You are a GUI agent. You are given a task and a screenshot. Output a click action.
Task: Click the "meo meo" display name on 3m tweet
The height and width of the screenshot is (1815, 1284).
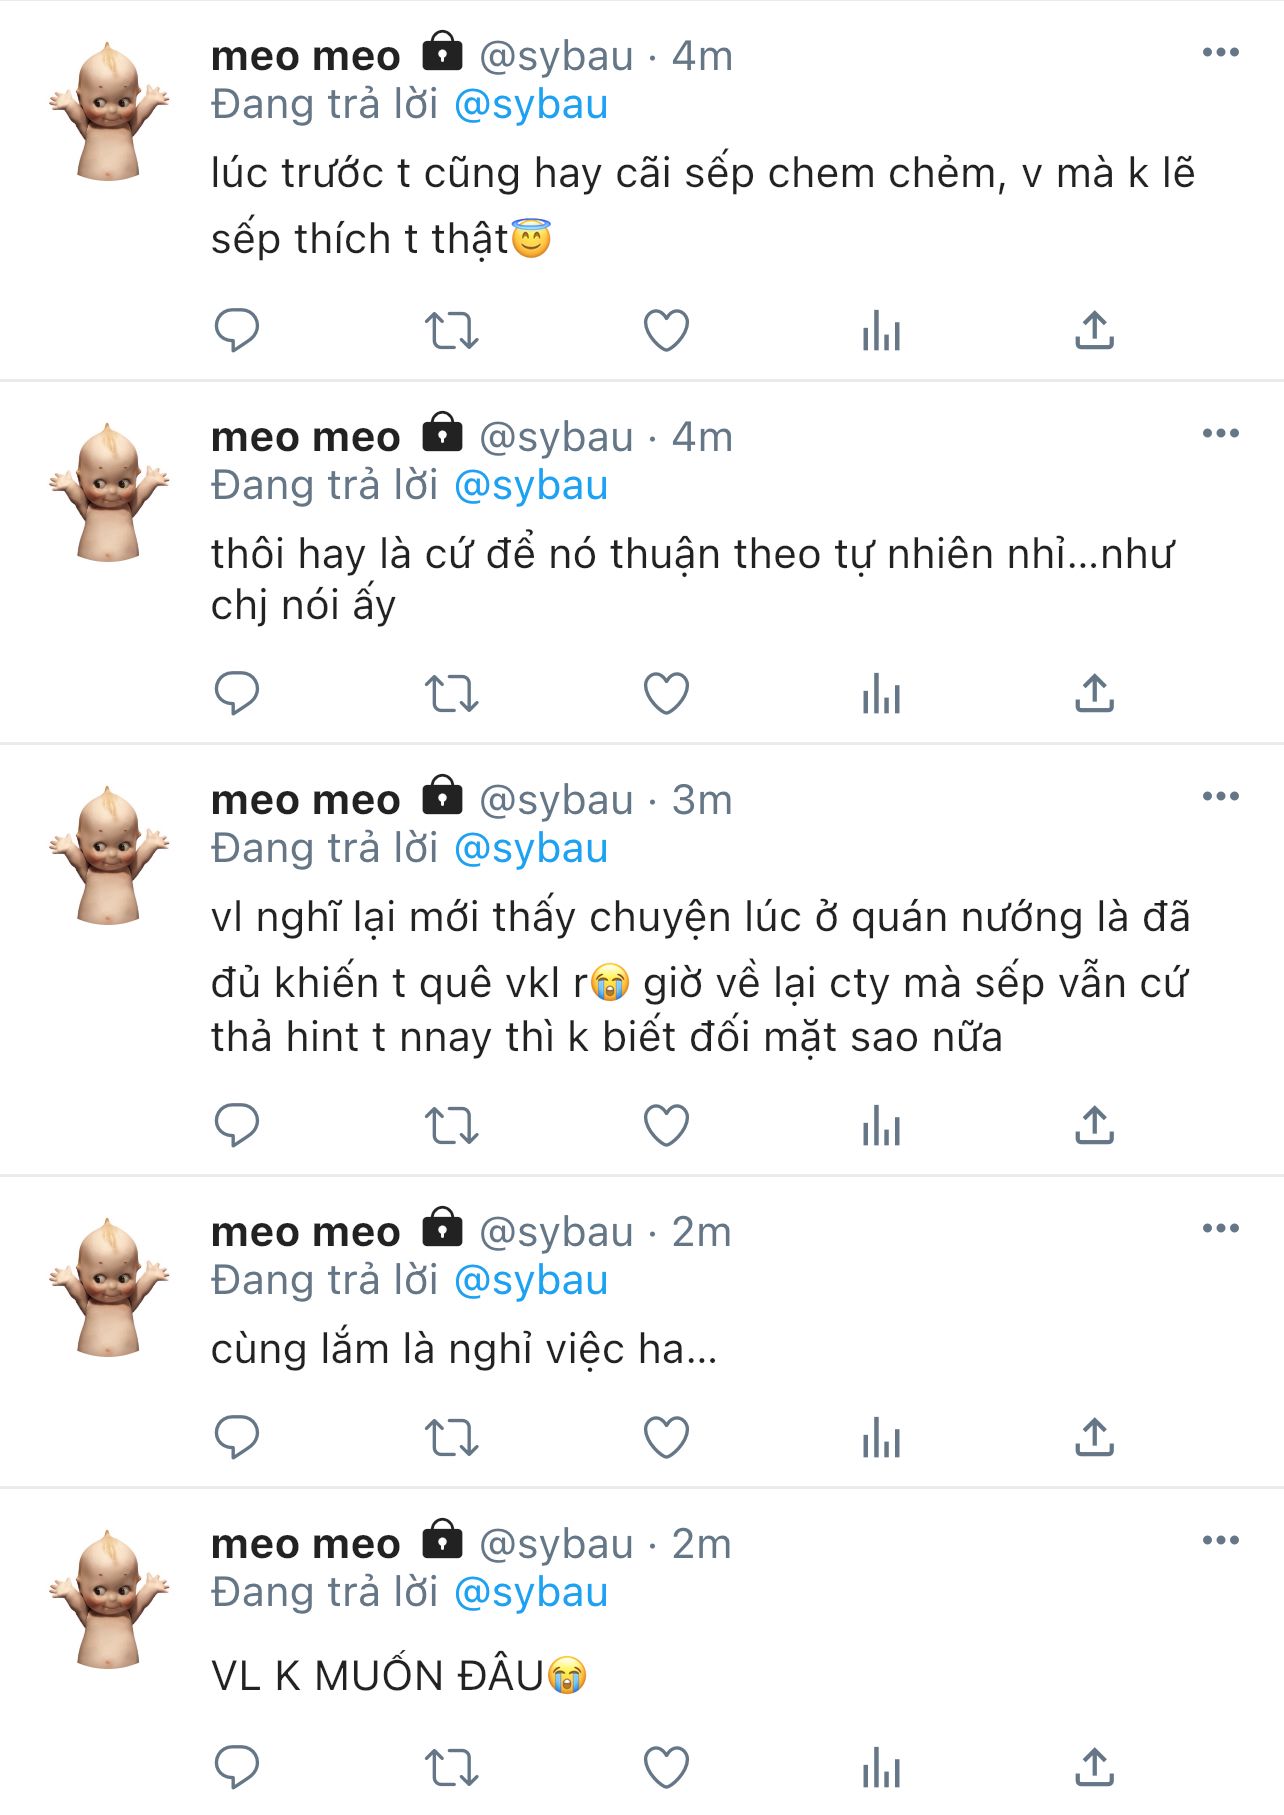point(305,800)
